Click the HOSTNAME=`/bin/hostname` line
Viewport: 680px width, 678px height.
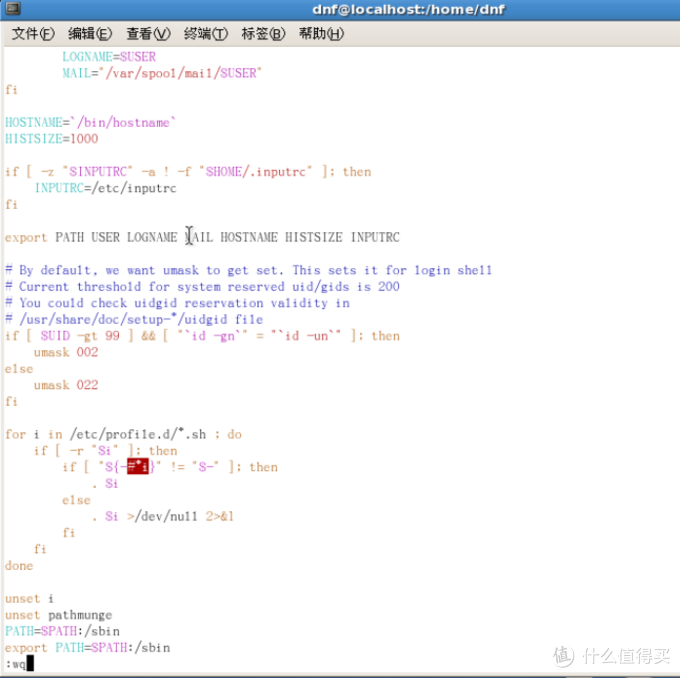click(x=90, y=122)
